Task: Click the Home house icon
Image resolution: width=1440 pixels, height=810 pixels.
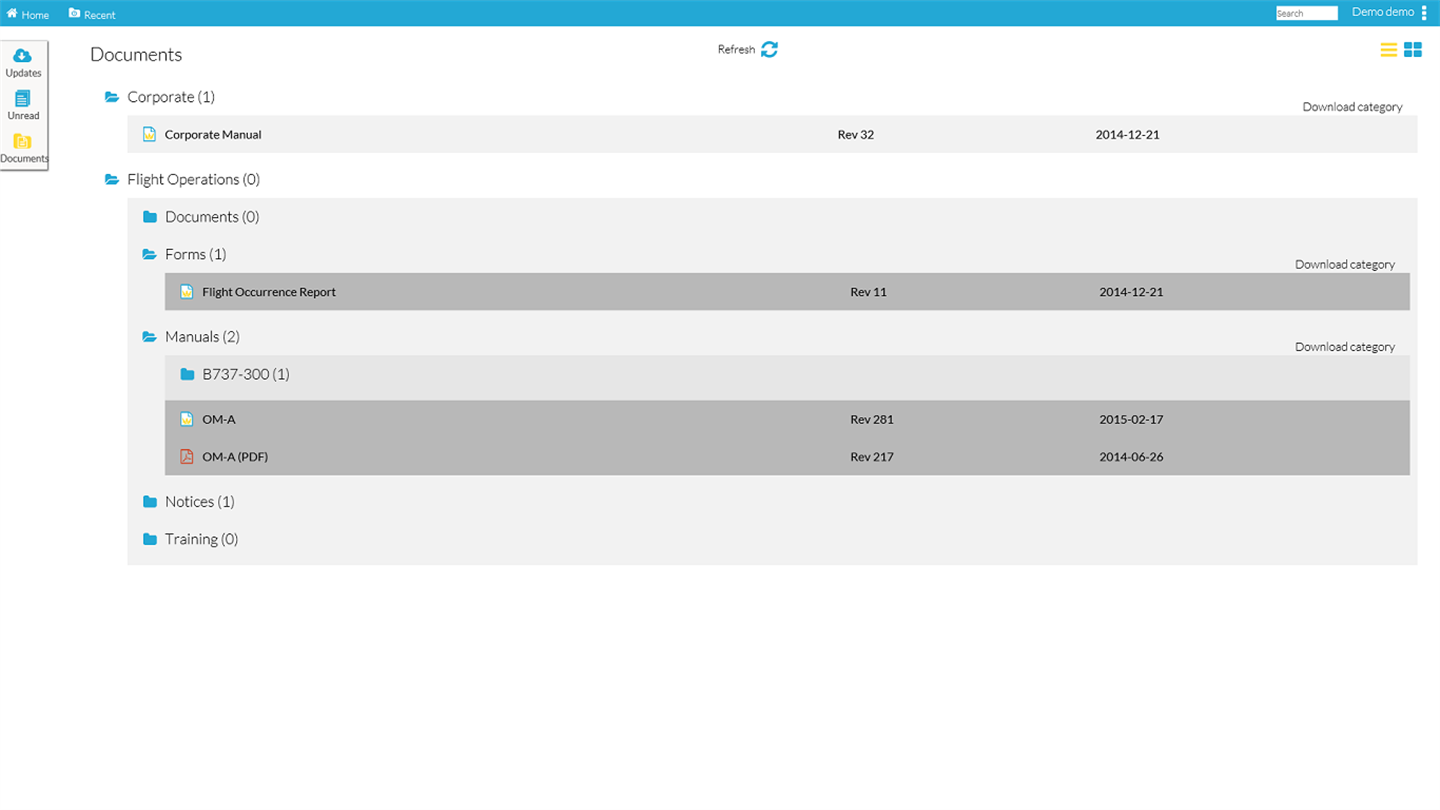Action: [x=12, y=13]
